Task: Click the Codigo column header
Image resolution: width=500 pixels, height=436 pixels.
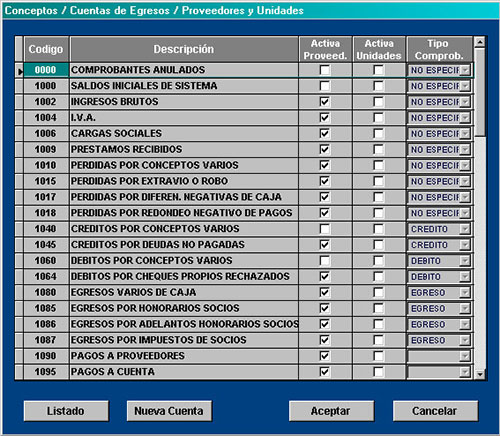Action: 46,49
